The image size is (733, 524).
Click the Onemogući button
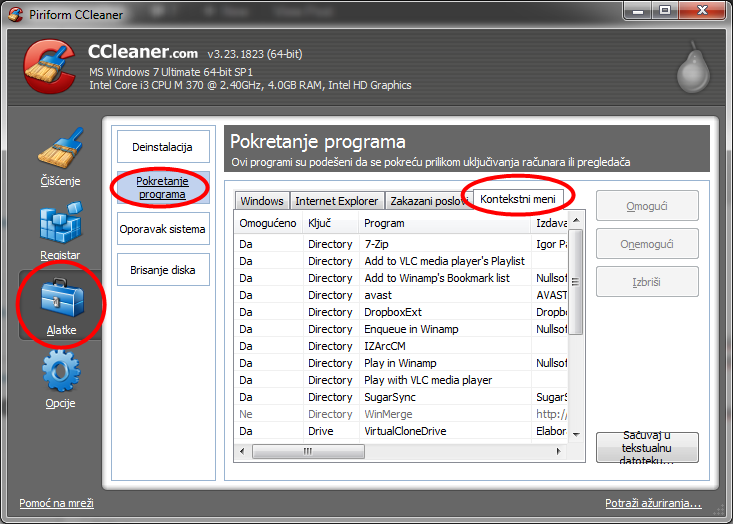coord(647,244)
